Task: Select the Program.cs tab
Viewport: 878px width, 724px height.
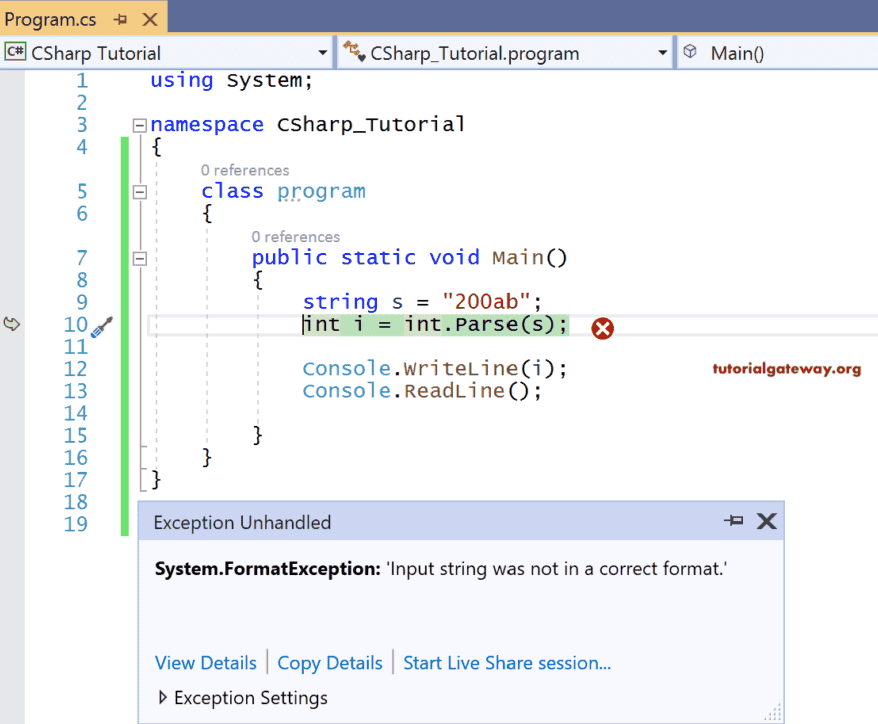Action: (50, 17)
